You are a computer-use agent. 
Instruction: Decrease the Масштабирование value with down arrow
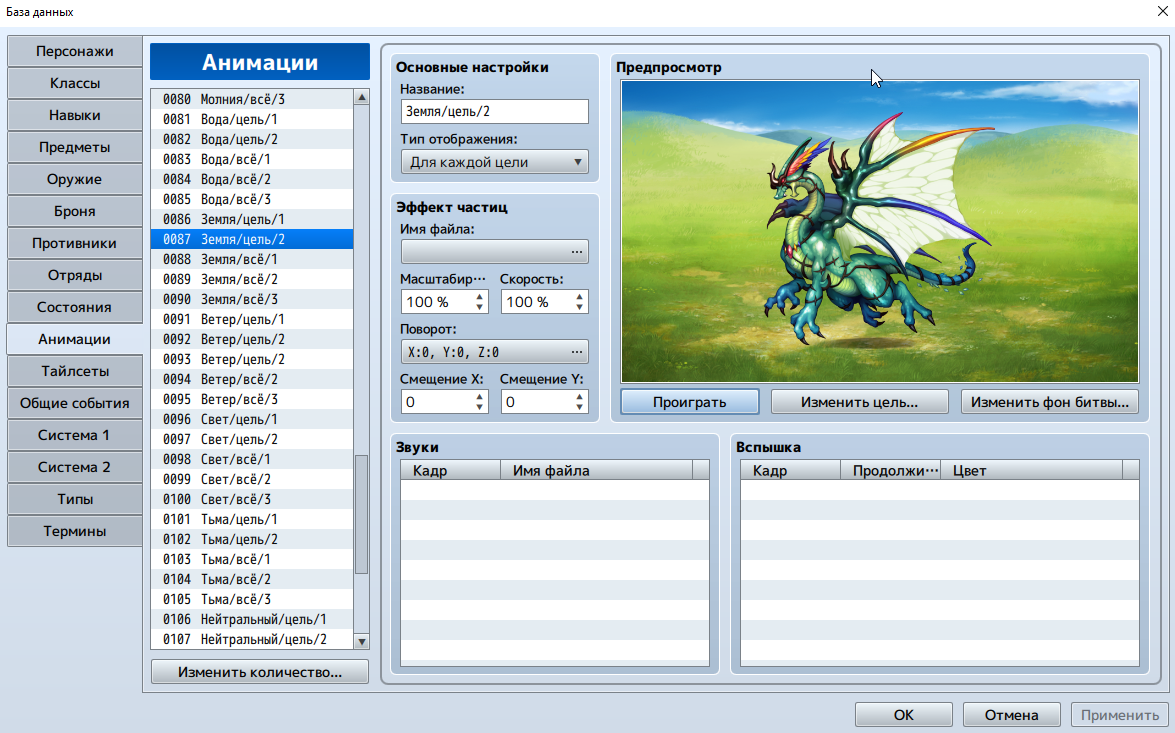click(x=480, y=307)
